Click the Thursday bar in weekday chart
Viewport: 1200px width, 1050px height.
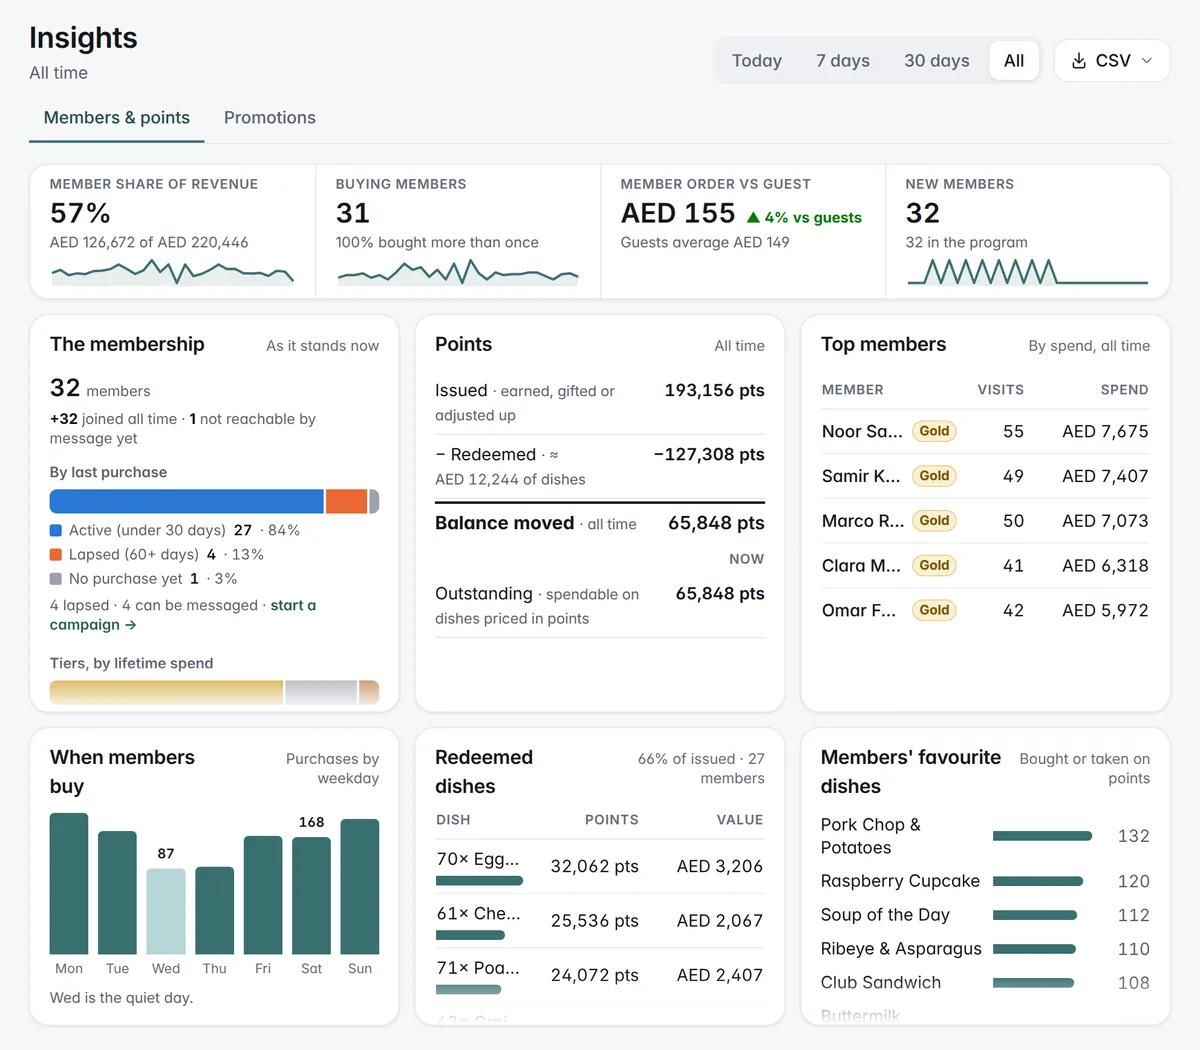click(214, 911)
